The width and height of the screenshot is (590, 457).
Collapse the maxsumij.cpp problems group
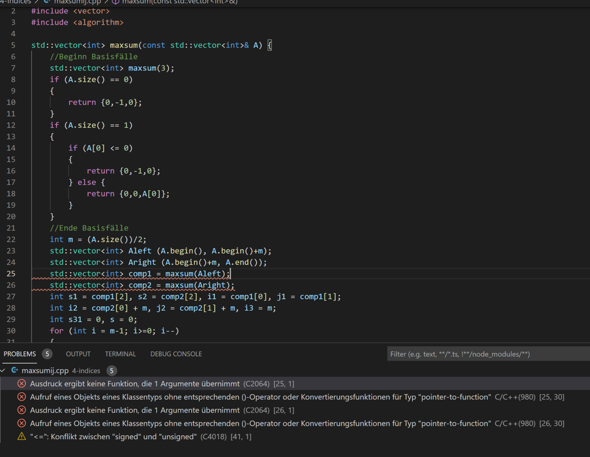point(3,370)
